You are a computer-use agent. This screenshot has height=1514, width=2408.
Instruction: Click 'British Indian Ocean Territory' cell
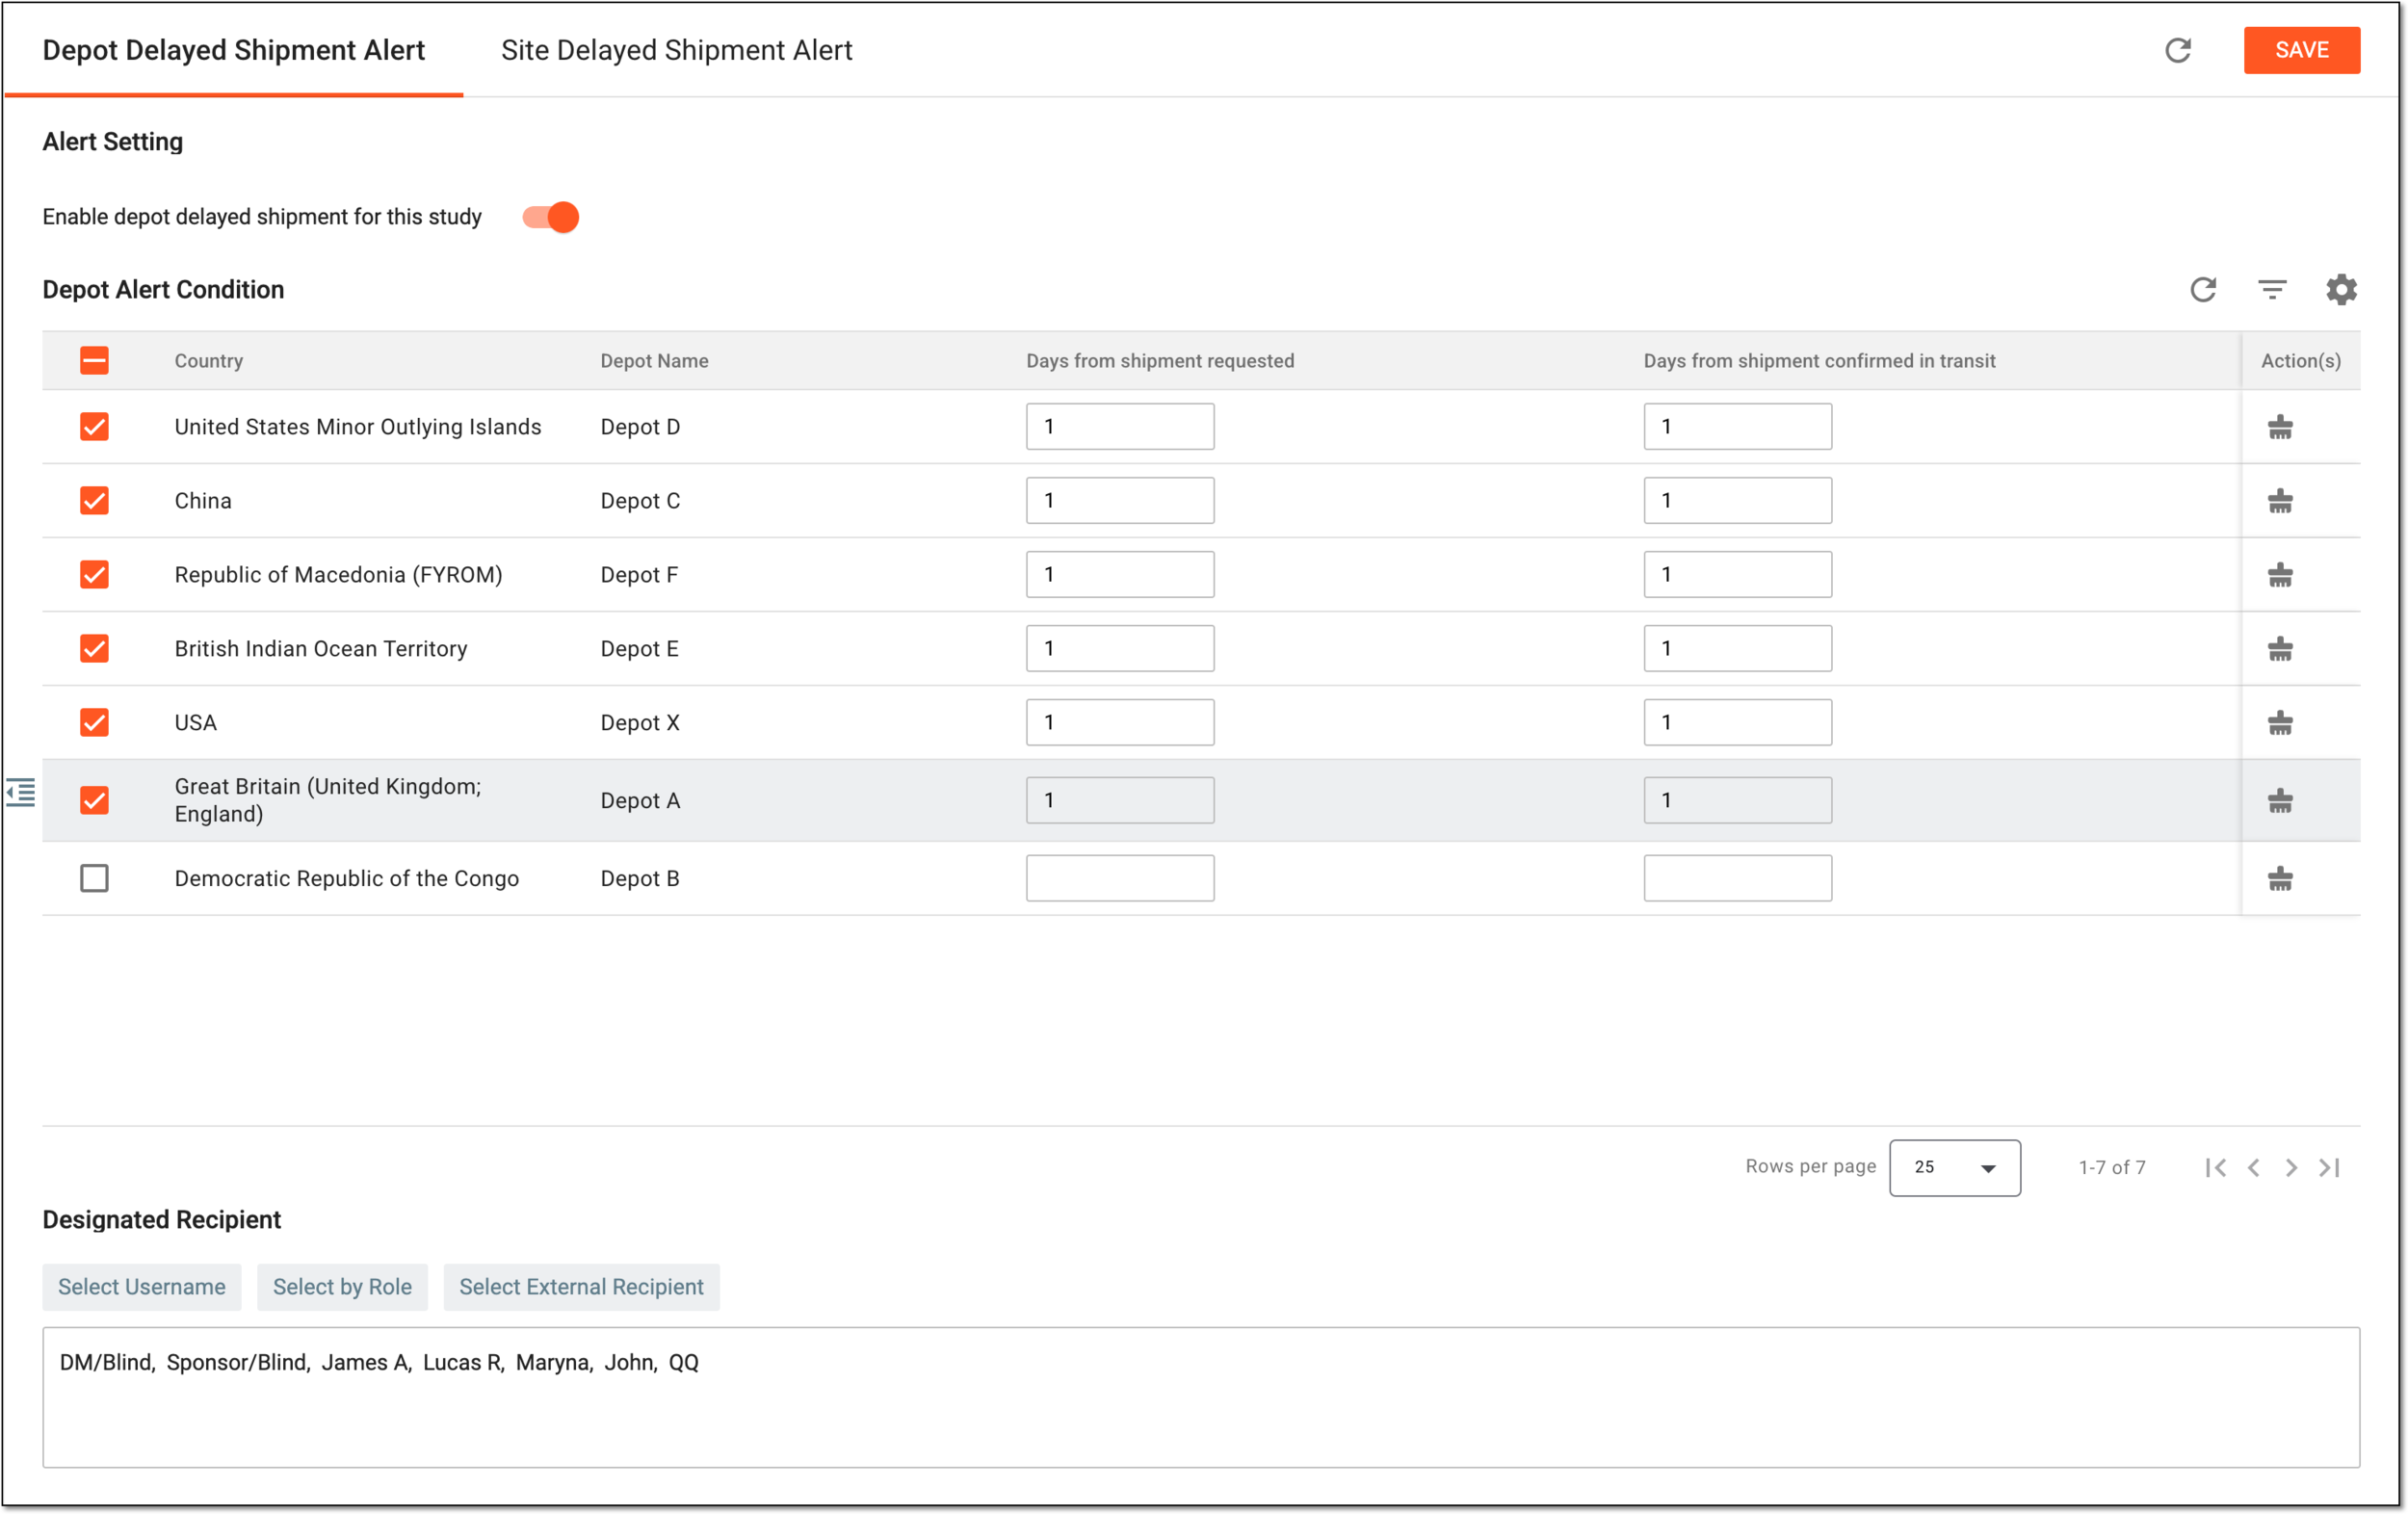pos(320,649)
